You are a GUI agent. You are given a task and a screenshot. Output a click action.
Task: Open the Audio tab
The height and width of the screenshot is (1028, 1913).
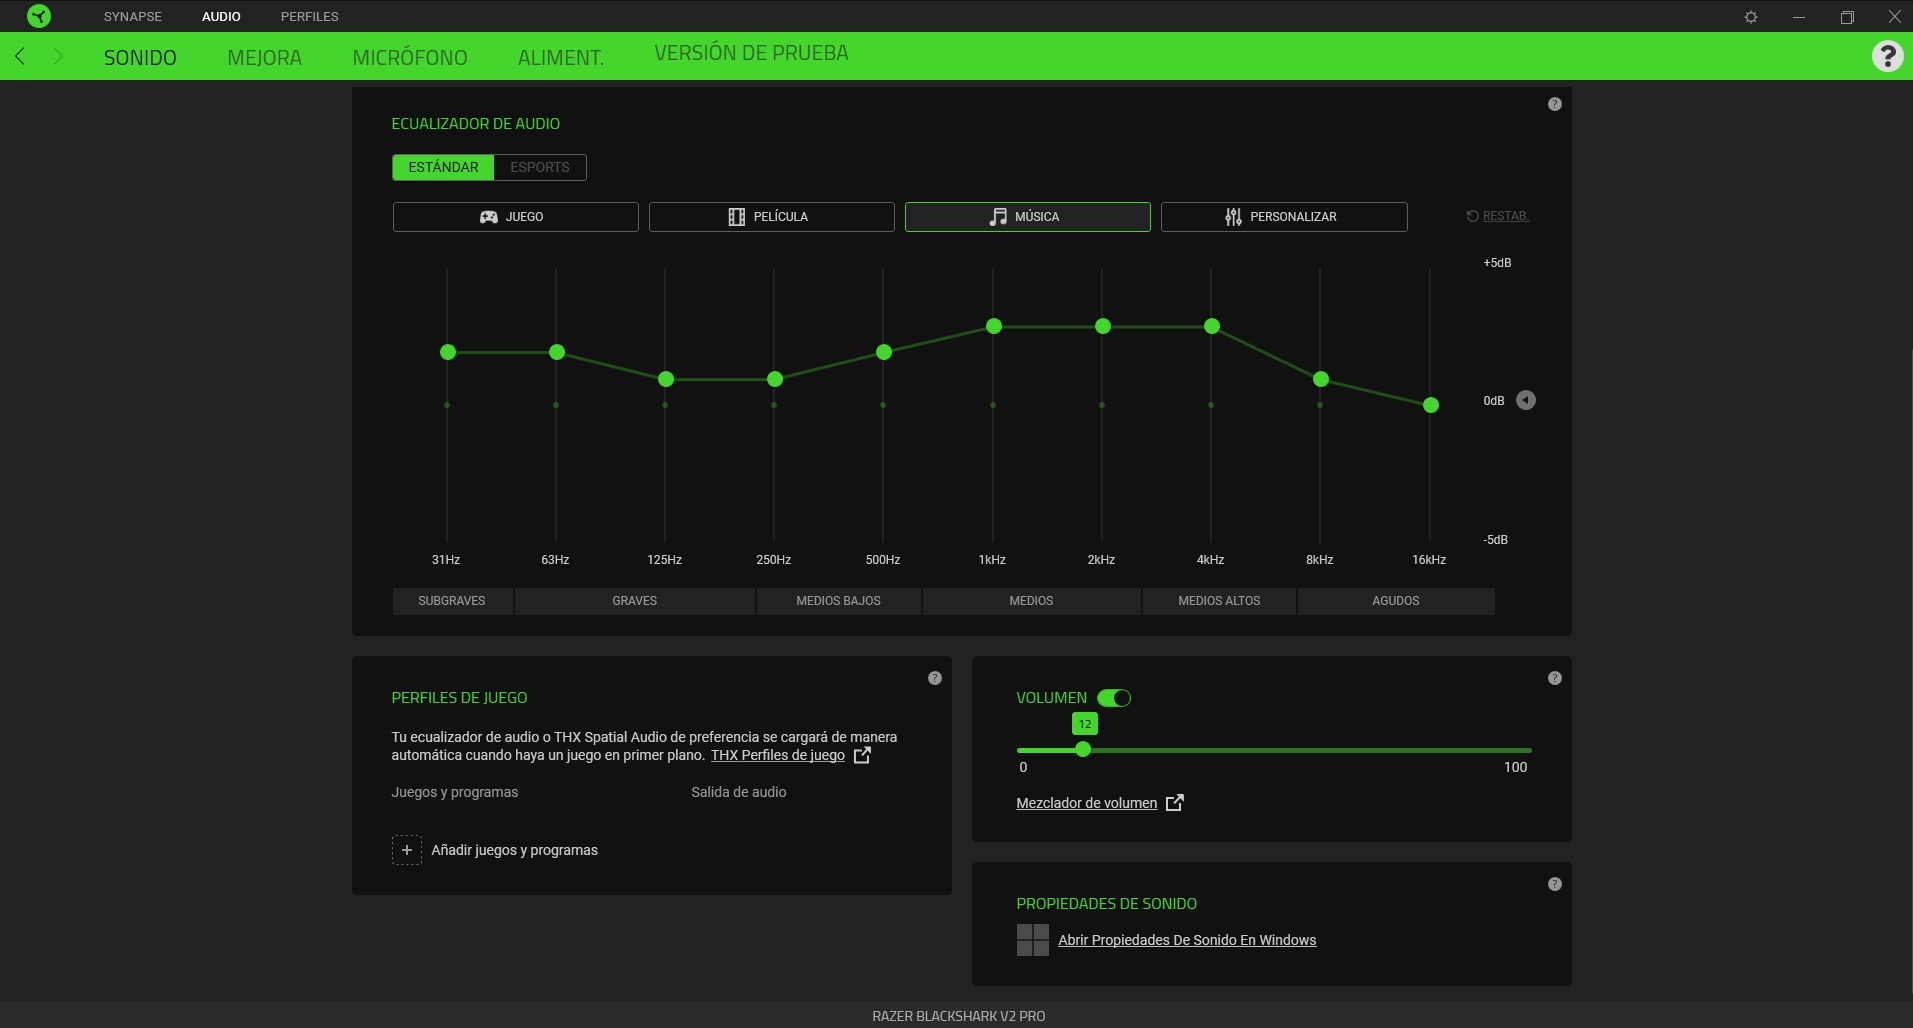[221, 16]
